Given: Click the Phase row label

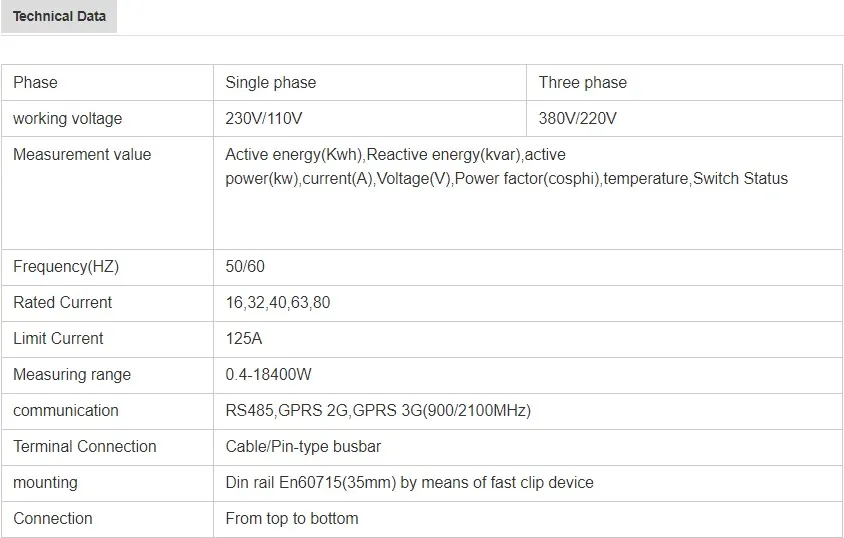Looking at the screenshot, I should (35, 83).
